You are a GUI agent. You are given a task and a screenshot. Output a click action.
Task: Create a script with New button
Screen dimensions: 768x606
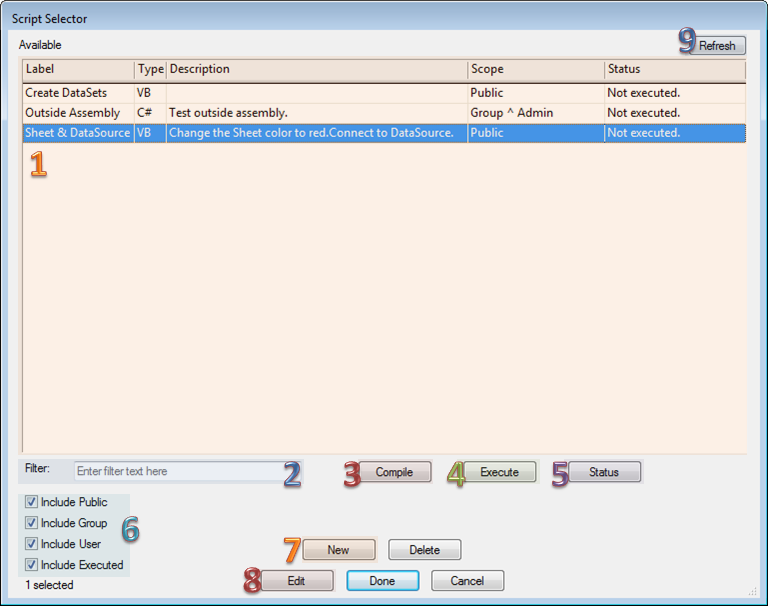pyautogui.click(x=338, y=549)
